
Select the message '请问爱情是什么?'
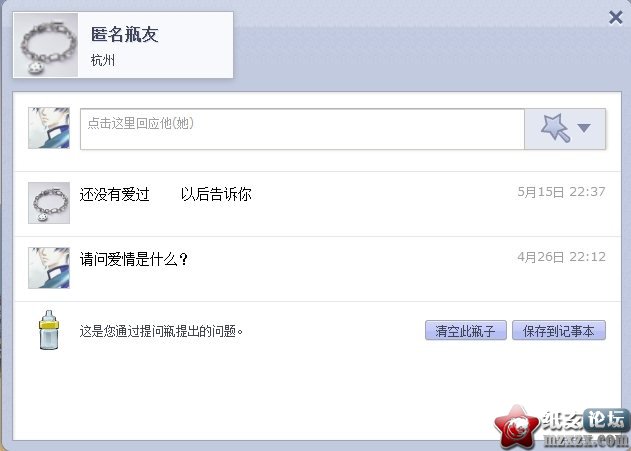pyautogui.click(x=134, y=259)
